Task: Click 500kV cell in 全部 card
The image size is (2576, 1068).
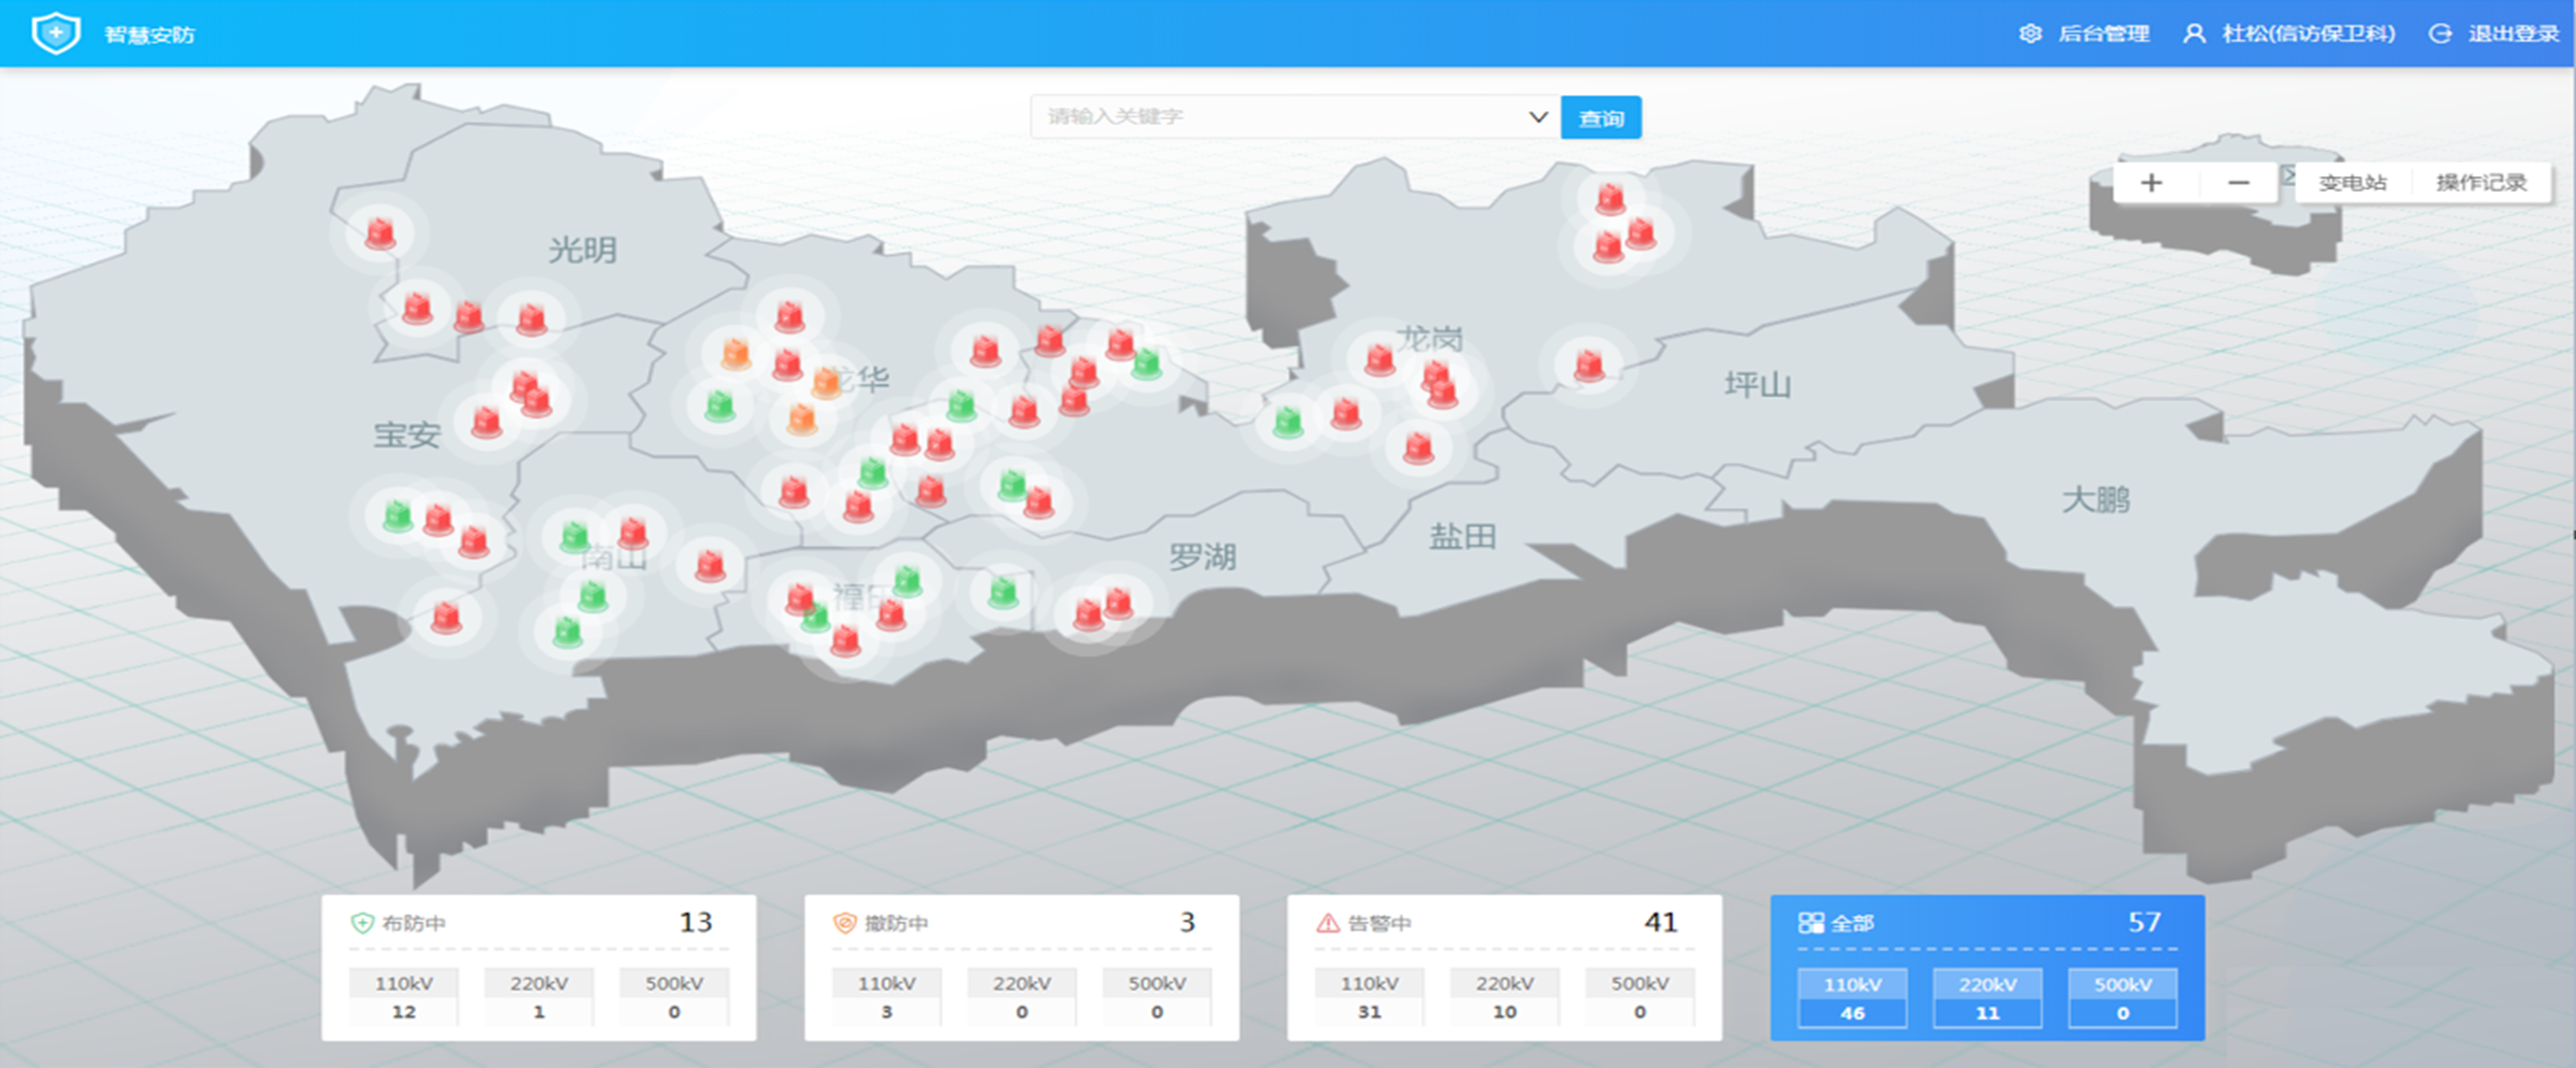Action: [2123, 998]
